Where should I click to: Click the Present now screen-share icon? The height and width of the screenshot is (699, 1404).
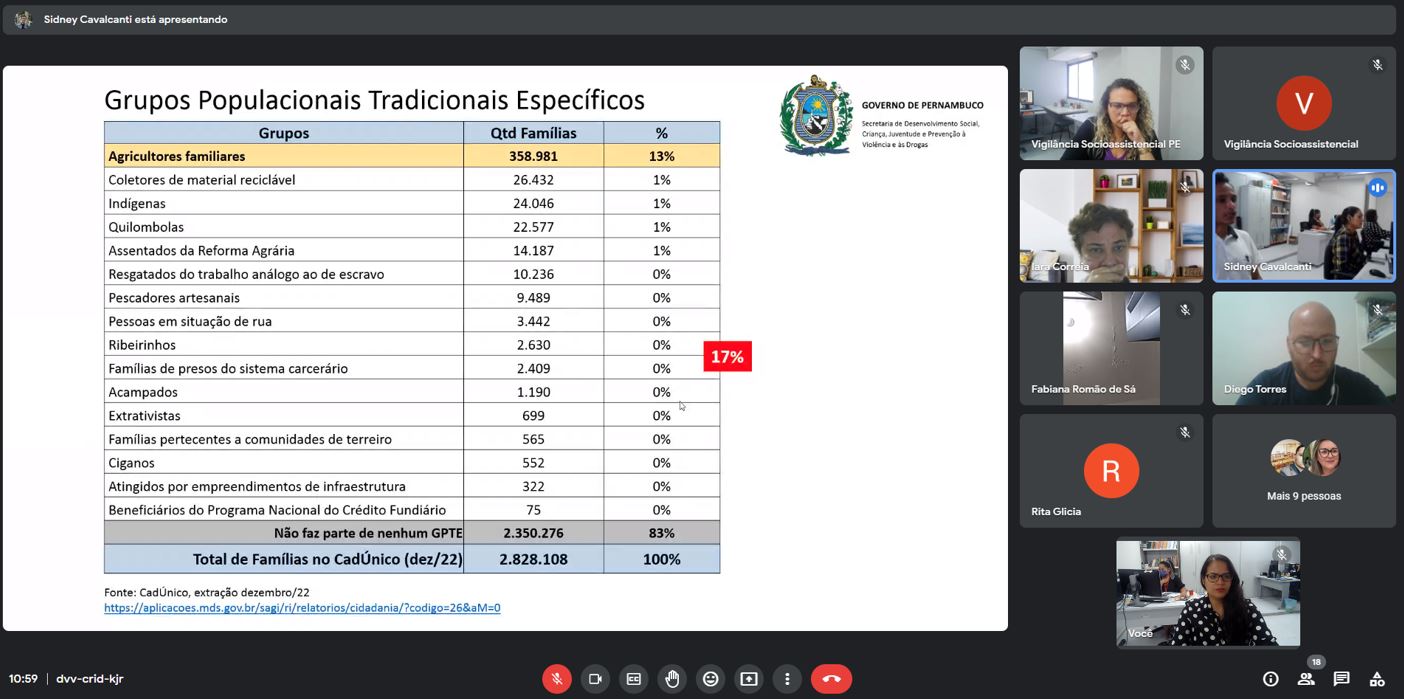[749, 679]
